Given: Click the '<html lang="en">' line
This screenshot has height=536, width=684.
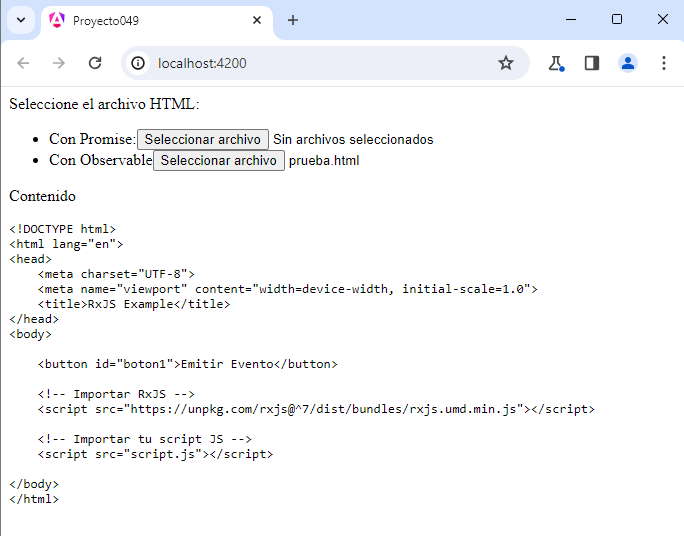Looking at the screenshot, I should pyautogui.click(x=66, y=244).
